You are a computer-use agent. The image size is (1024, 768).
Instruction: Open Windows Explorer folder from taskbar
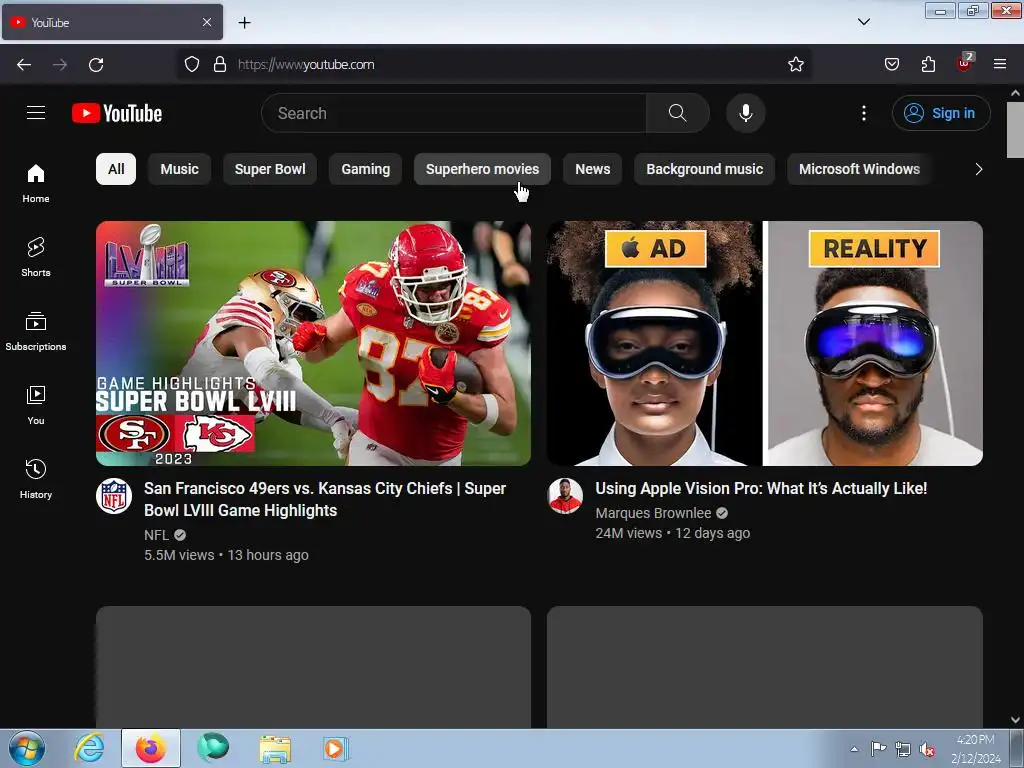coord(275,749)
